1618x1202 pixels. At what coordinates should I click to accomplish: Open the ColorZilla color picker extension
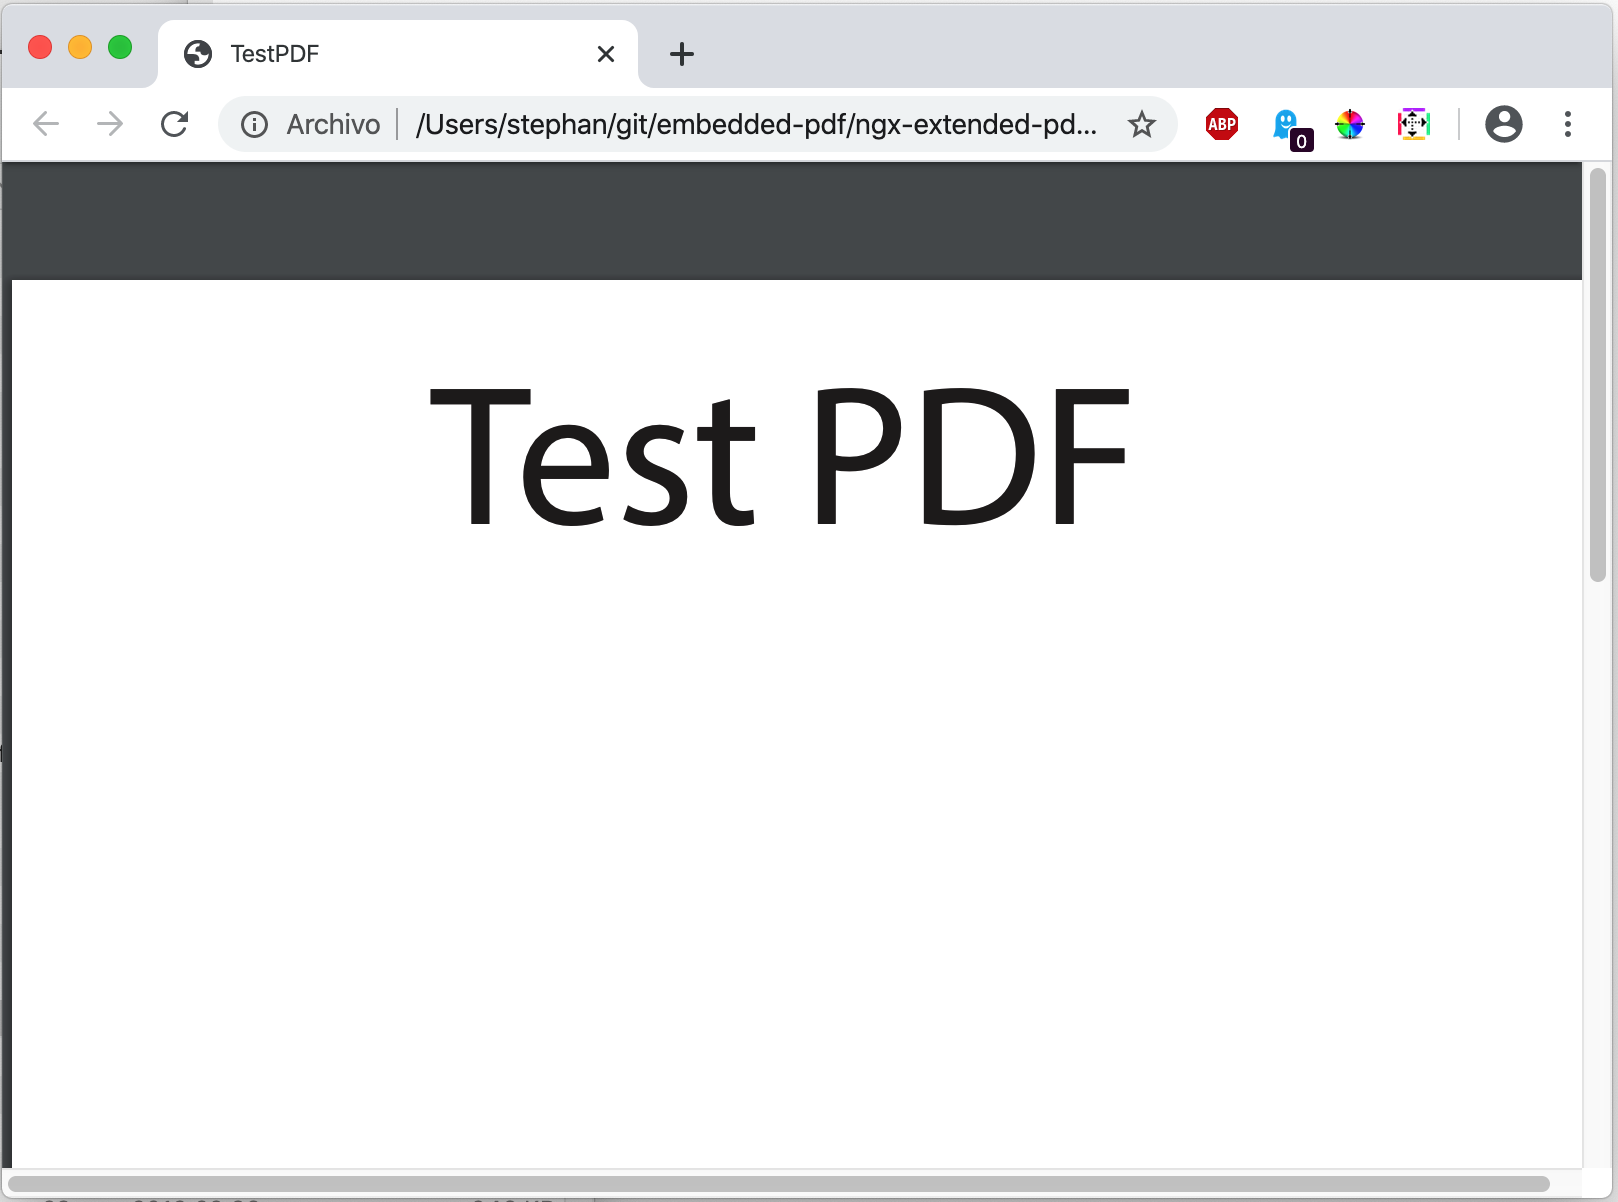[x=1349, y=124]
